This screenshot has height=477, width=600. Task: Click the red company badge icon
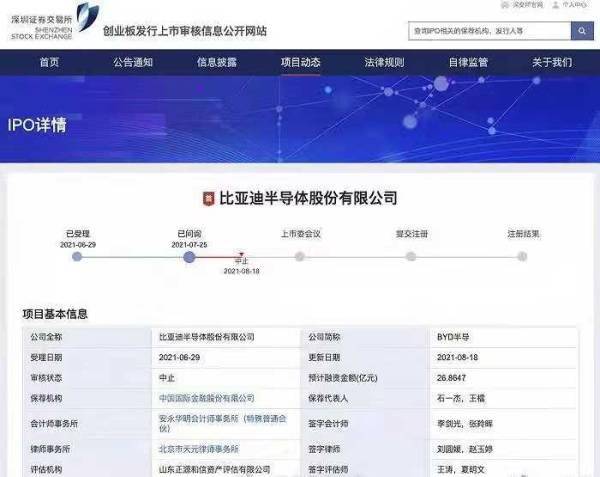pos(208,198)
